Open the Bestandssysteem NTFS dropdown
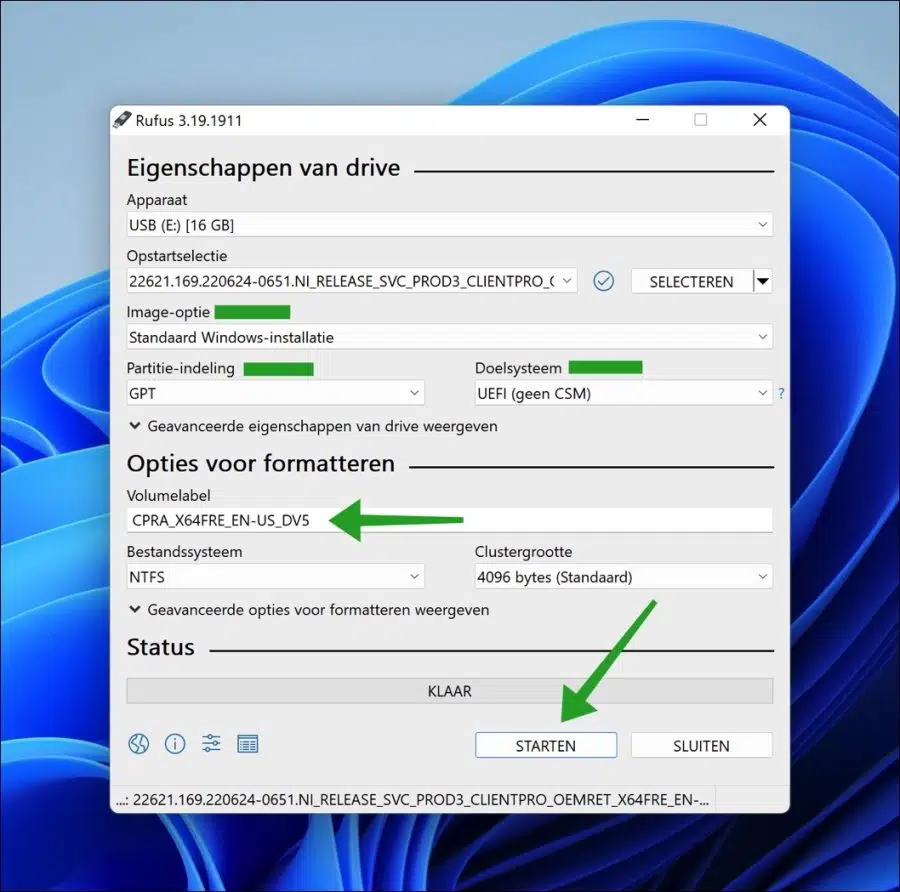The height and width of the screenshot is (892, 900). click(276, 577)
